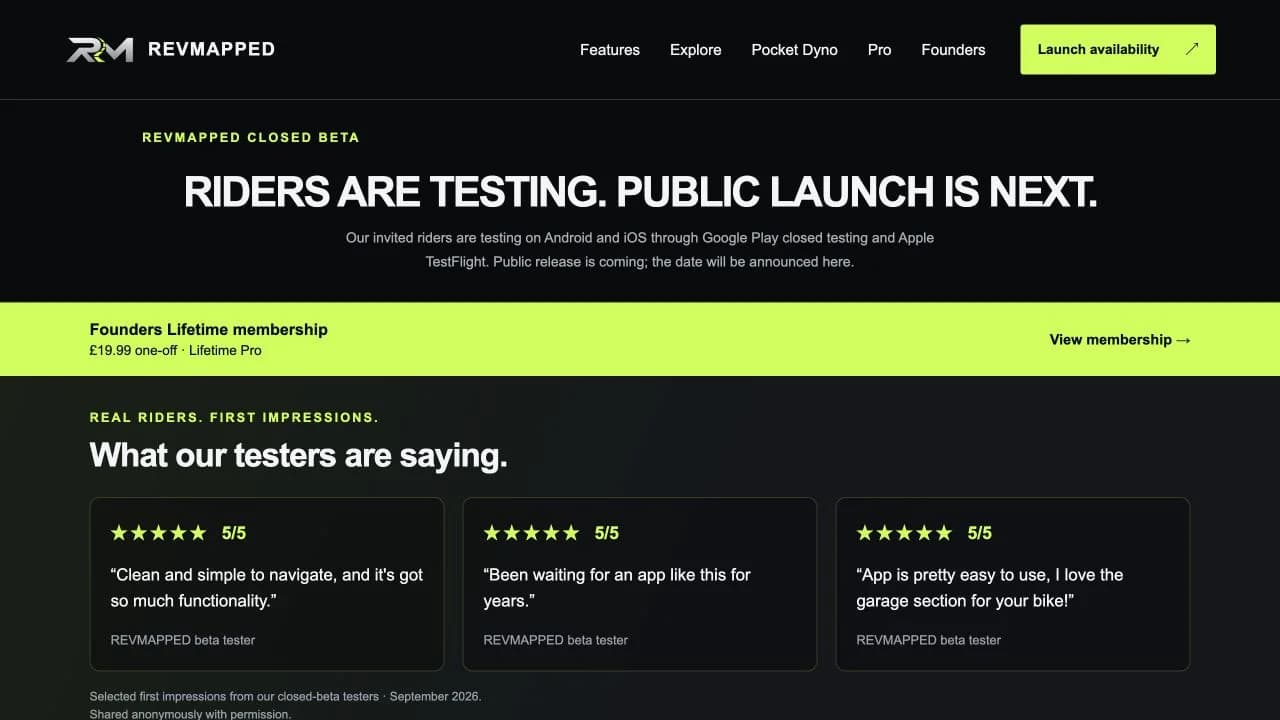This screenshot has width=1280, height=720.
Task: Click the 'Riders are testing' headline
Action: [x=640, y=191]
